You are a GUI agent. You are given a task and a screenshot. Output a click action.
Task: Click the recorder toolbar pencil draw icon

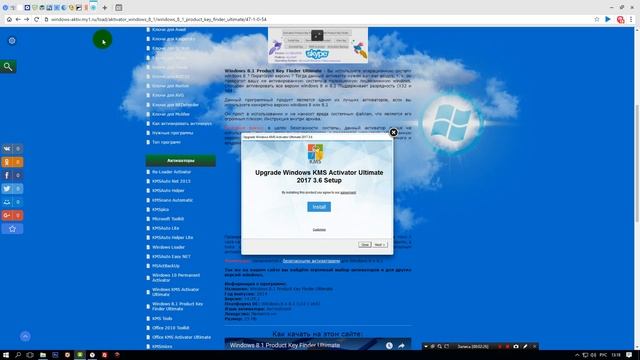(x=525, y=347)
